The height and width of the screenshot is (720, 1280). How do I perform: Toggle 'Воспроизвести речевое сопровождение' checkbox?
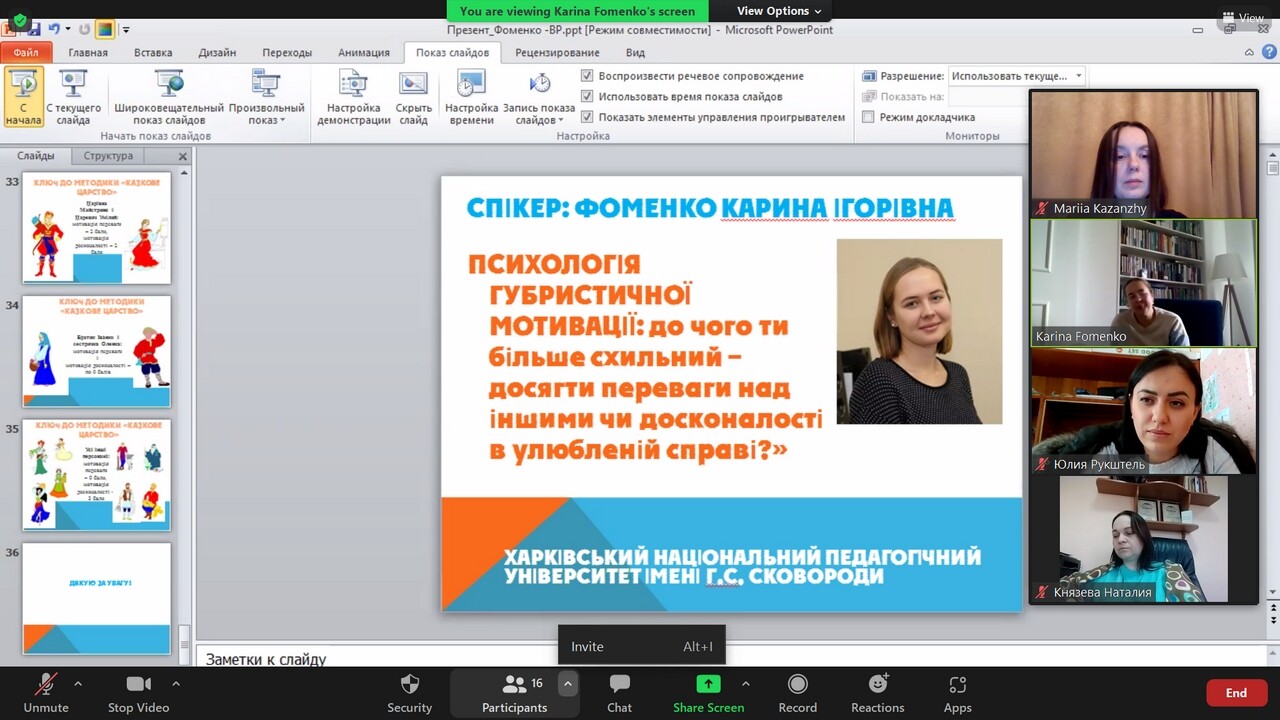tap(587, 76)
